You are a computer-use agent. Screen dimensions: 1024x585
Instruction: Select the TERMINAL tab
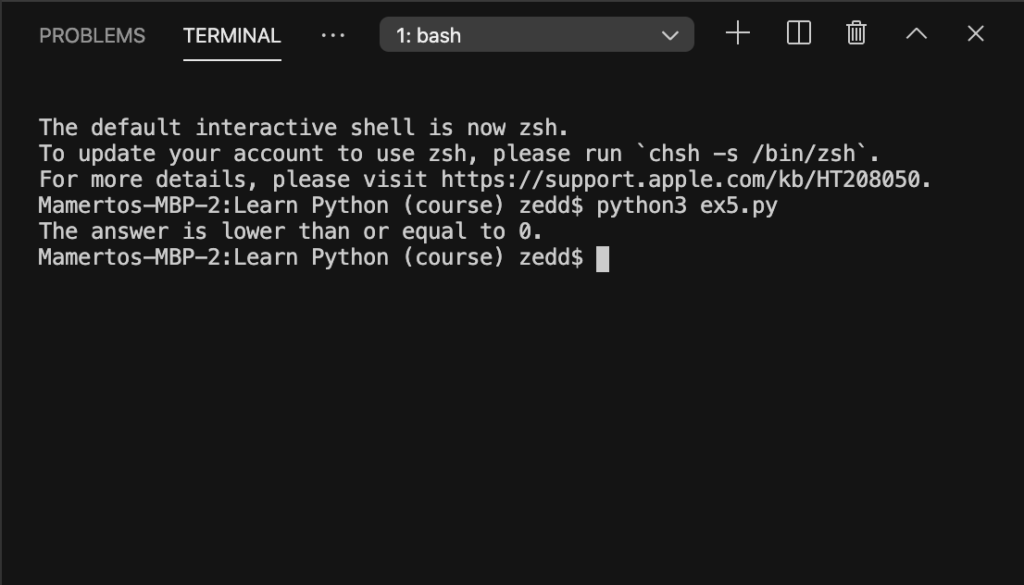click(232, 36)
